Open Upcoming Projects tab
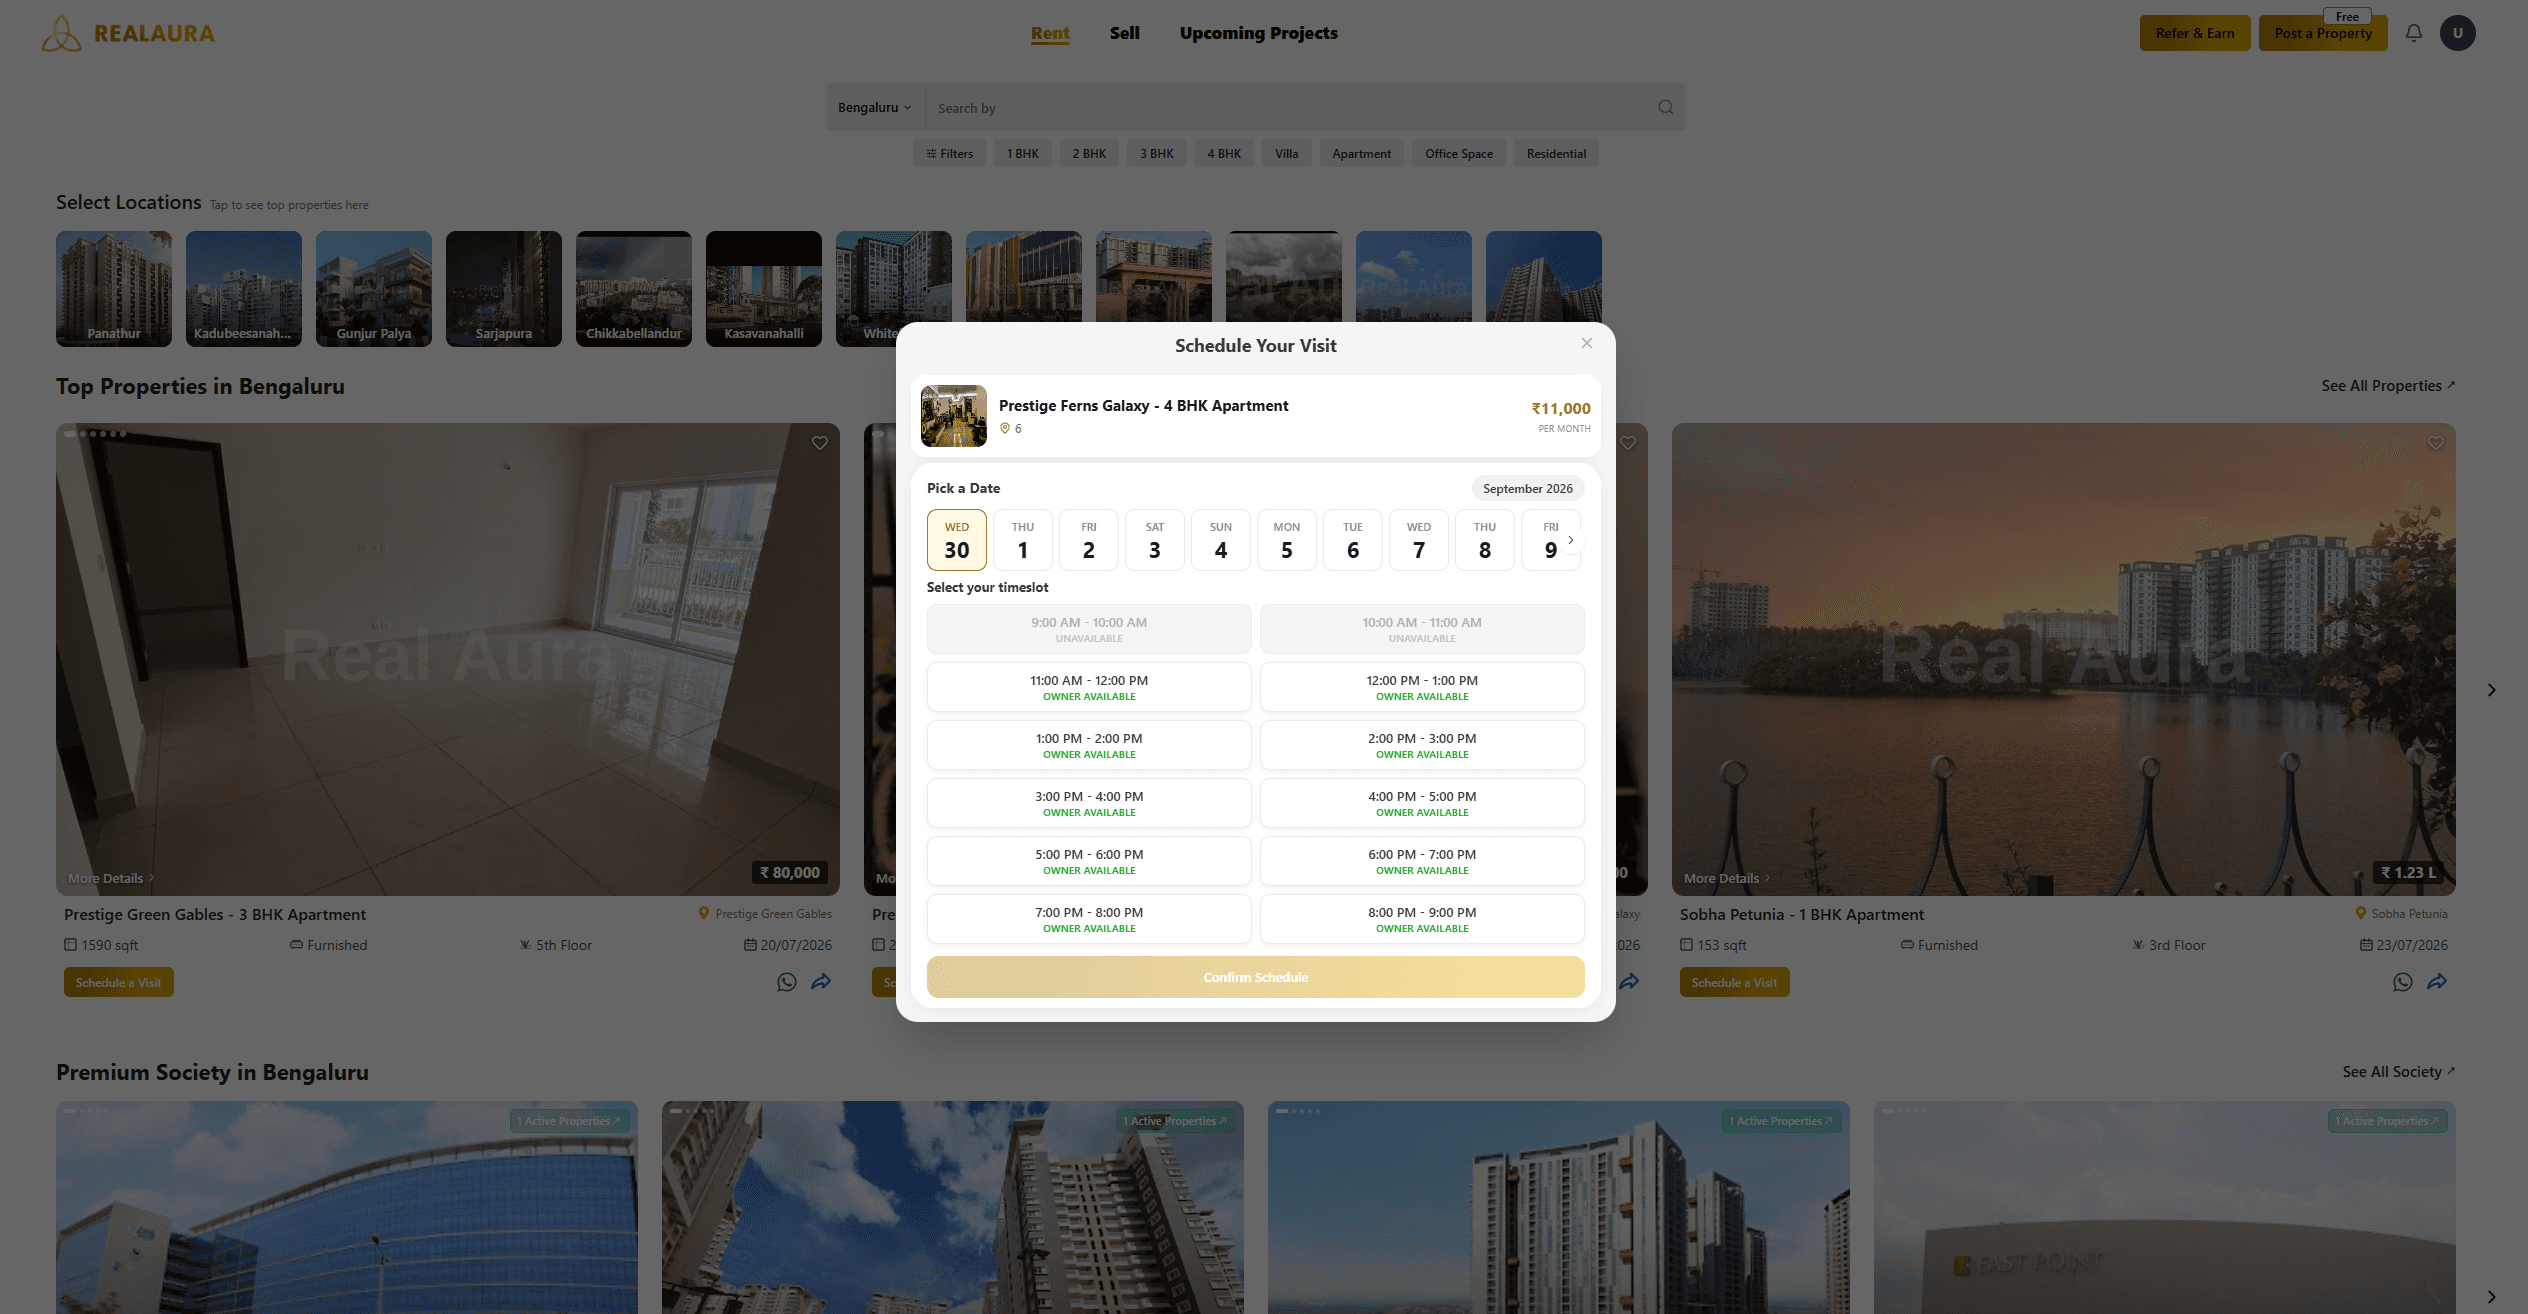 (1258, 33)
